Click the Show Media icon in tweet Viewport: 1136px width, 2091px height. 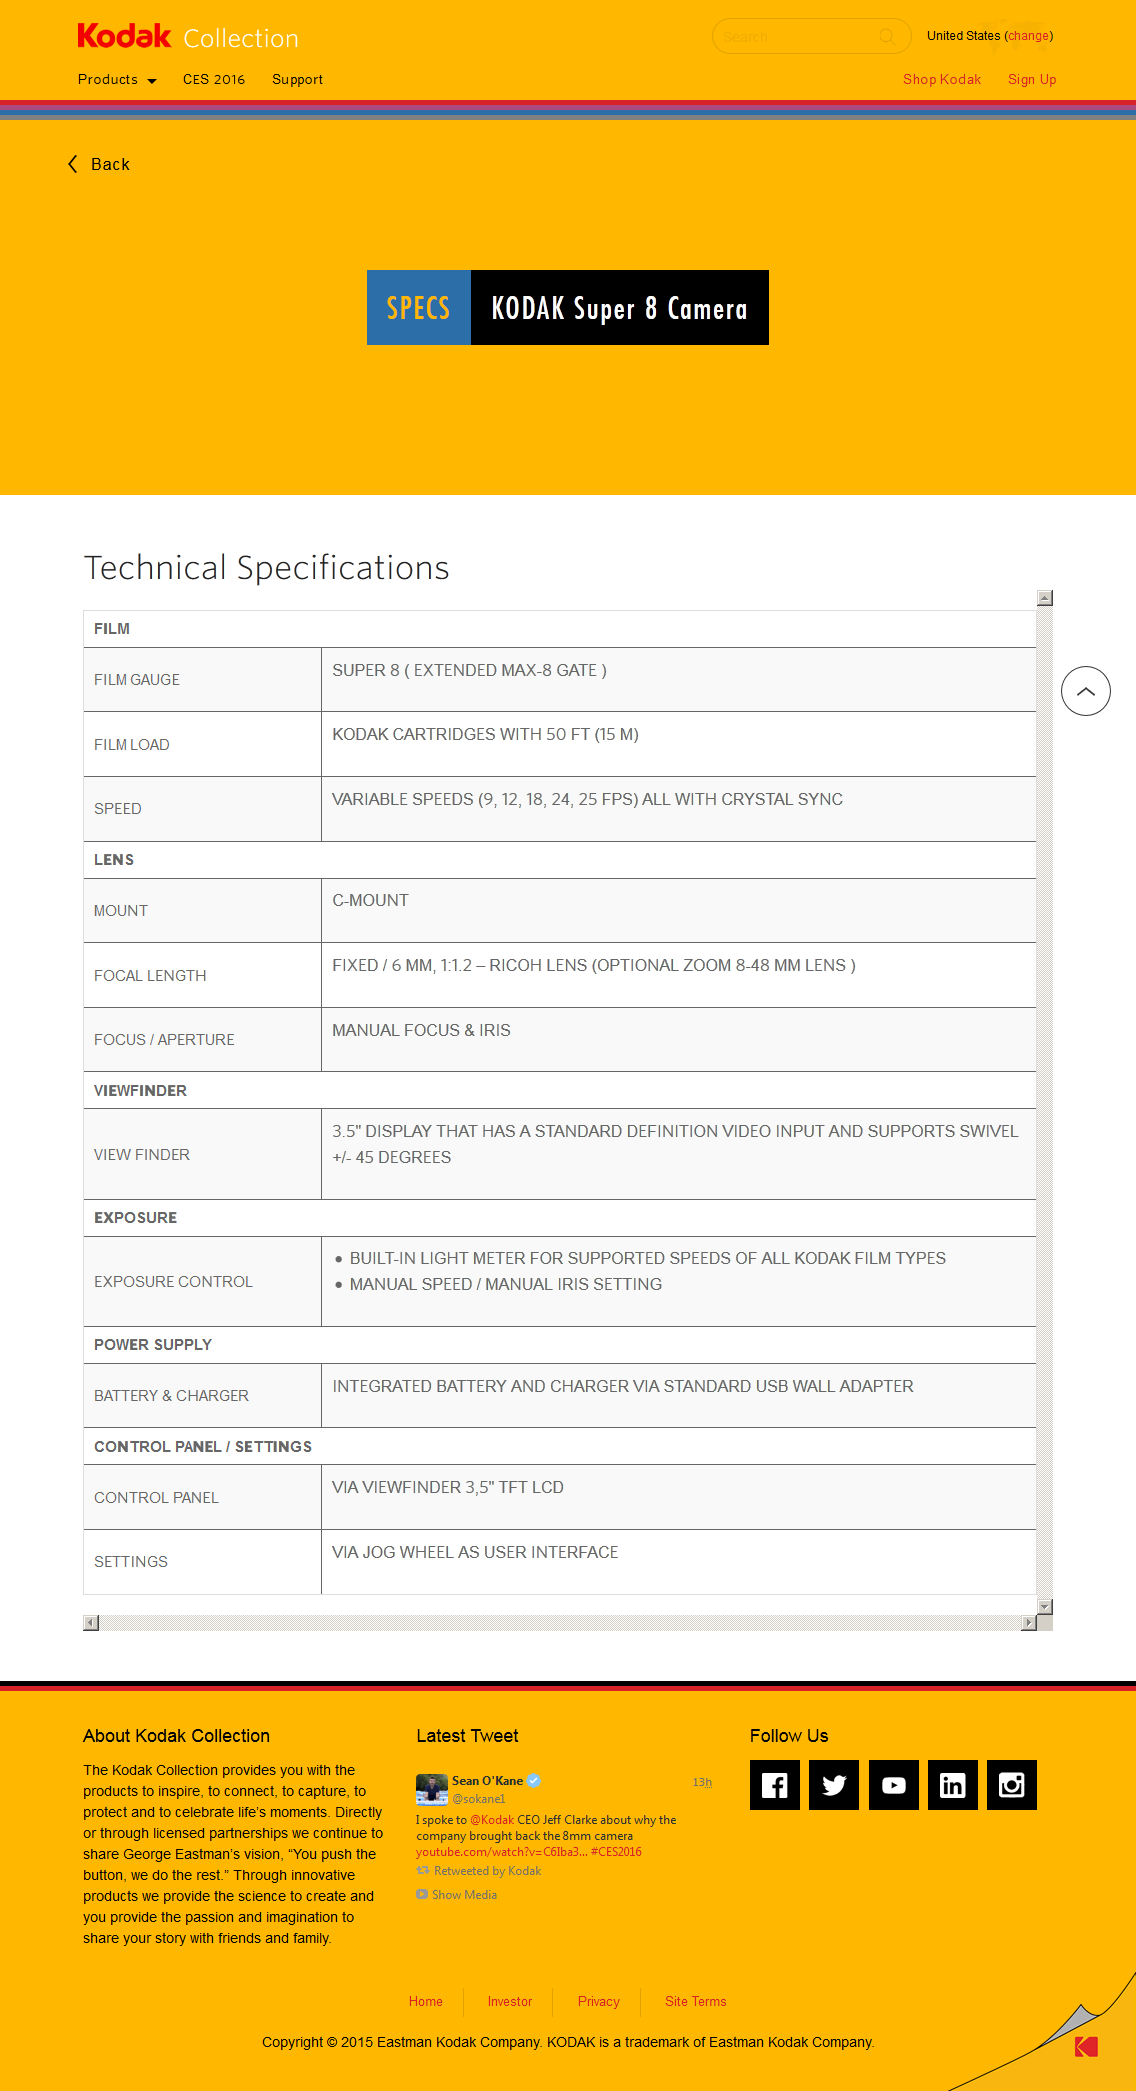(422, 1894)
